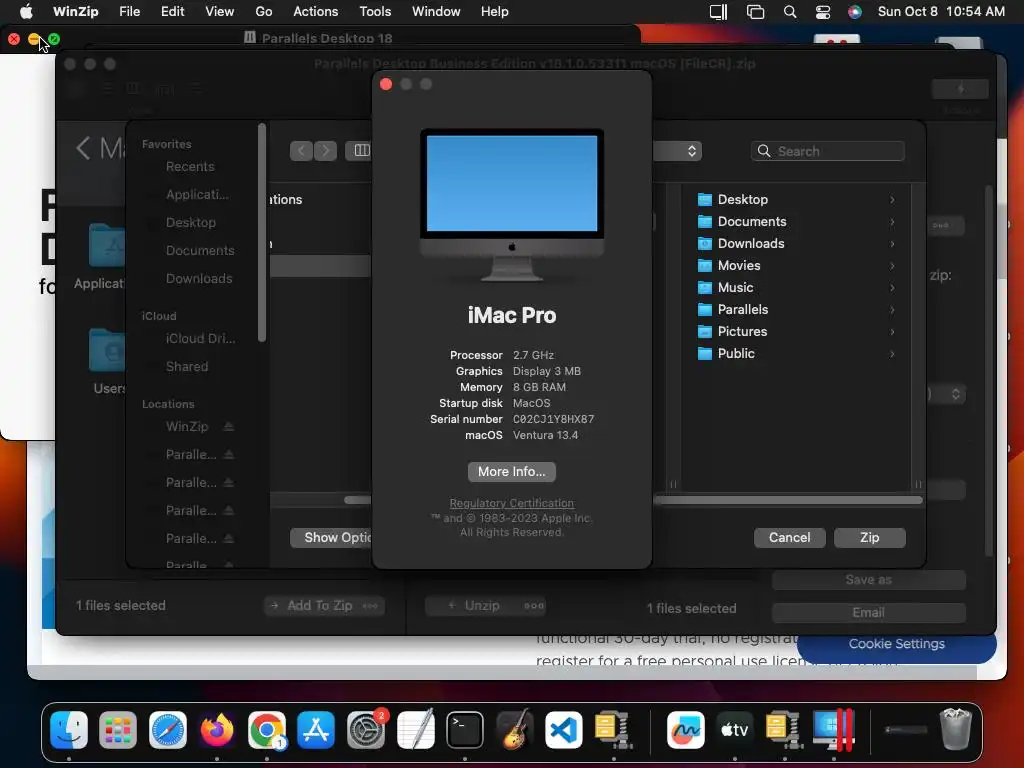This screenshot has width=1024, height=768.
Task: Launch Firefox from the dock
Action: pos(217,729)
